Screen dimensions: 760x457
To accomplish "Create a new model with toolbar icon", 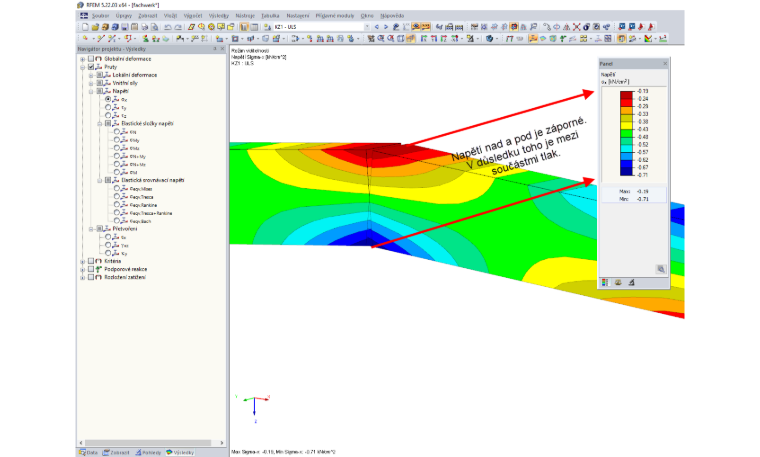I will (85, 27).
